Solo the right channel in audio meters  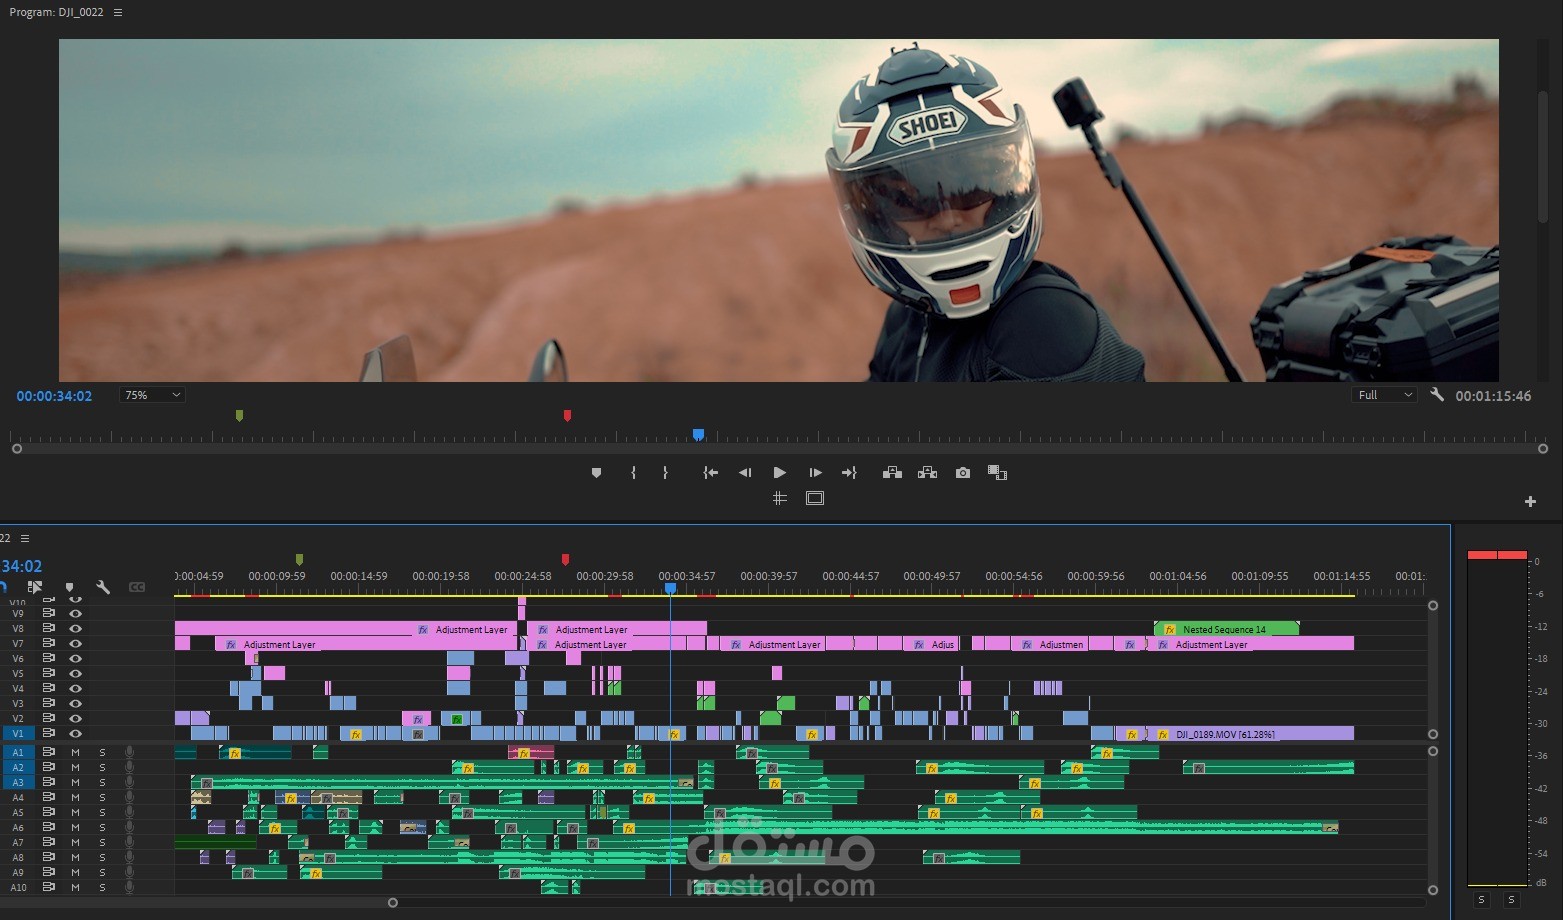1511,900
